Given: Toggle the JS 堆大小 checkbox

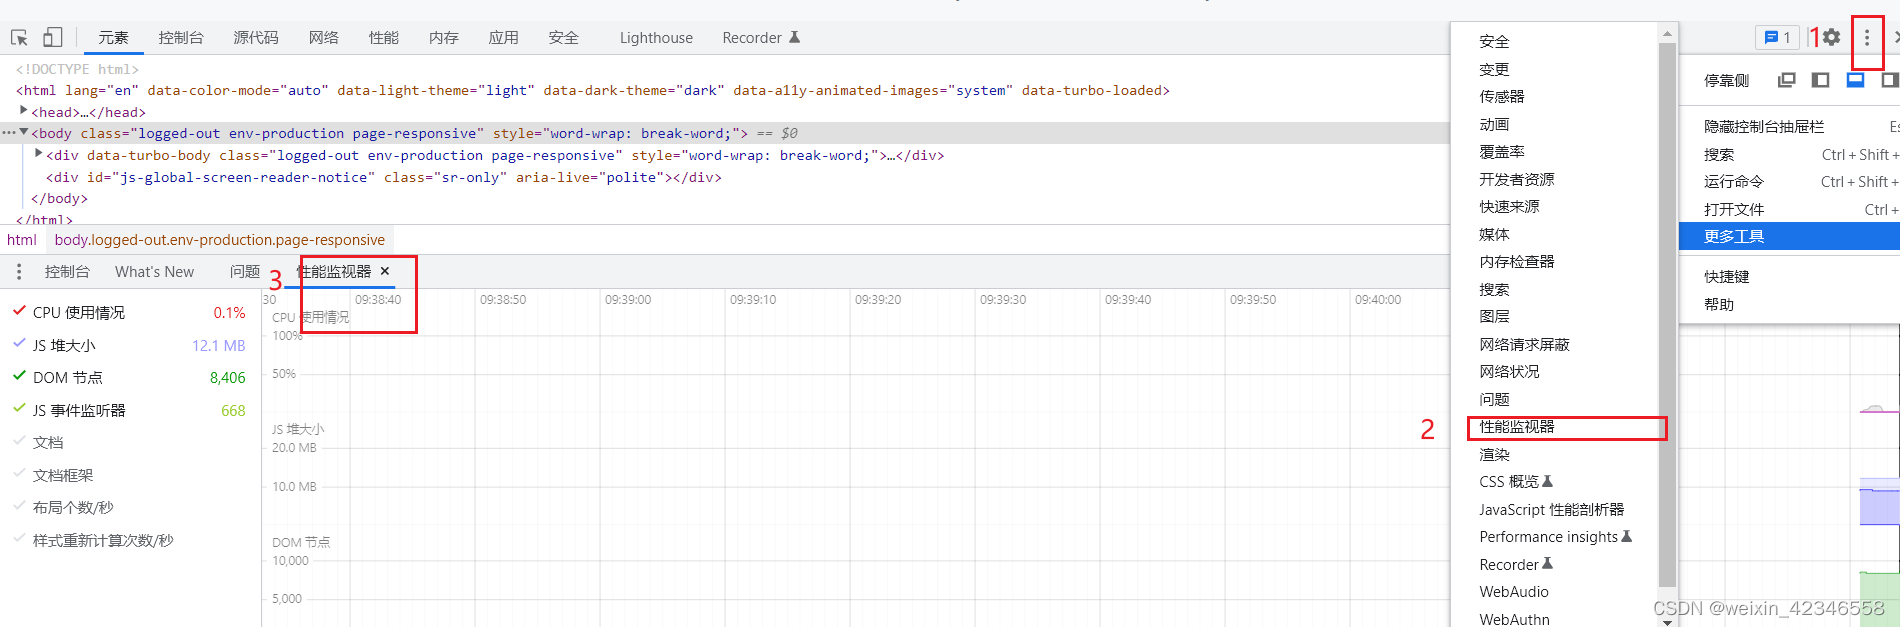Looking at the screenshot, I should (x=19, y=343).
